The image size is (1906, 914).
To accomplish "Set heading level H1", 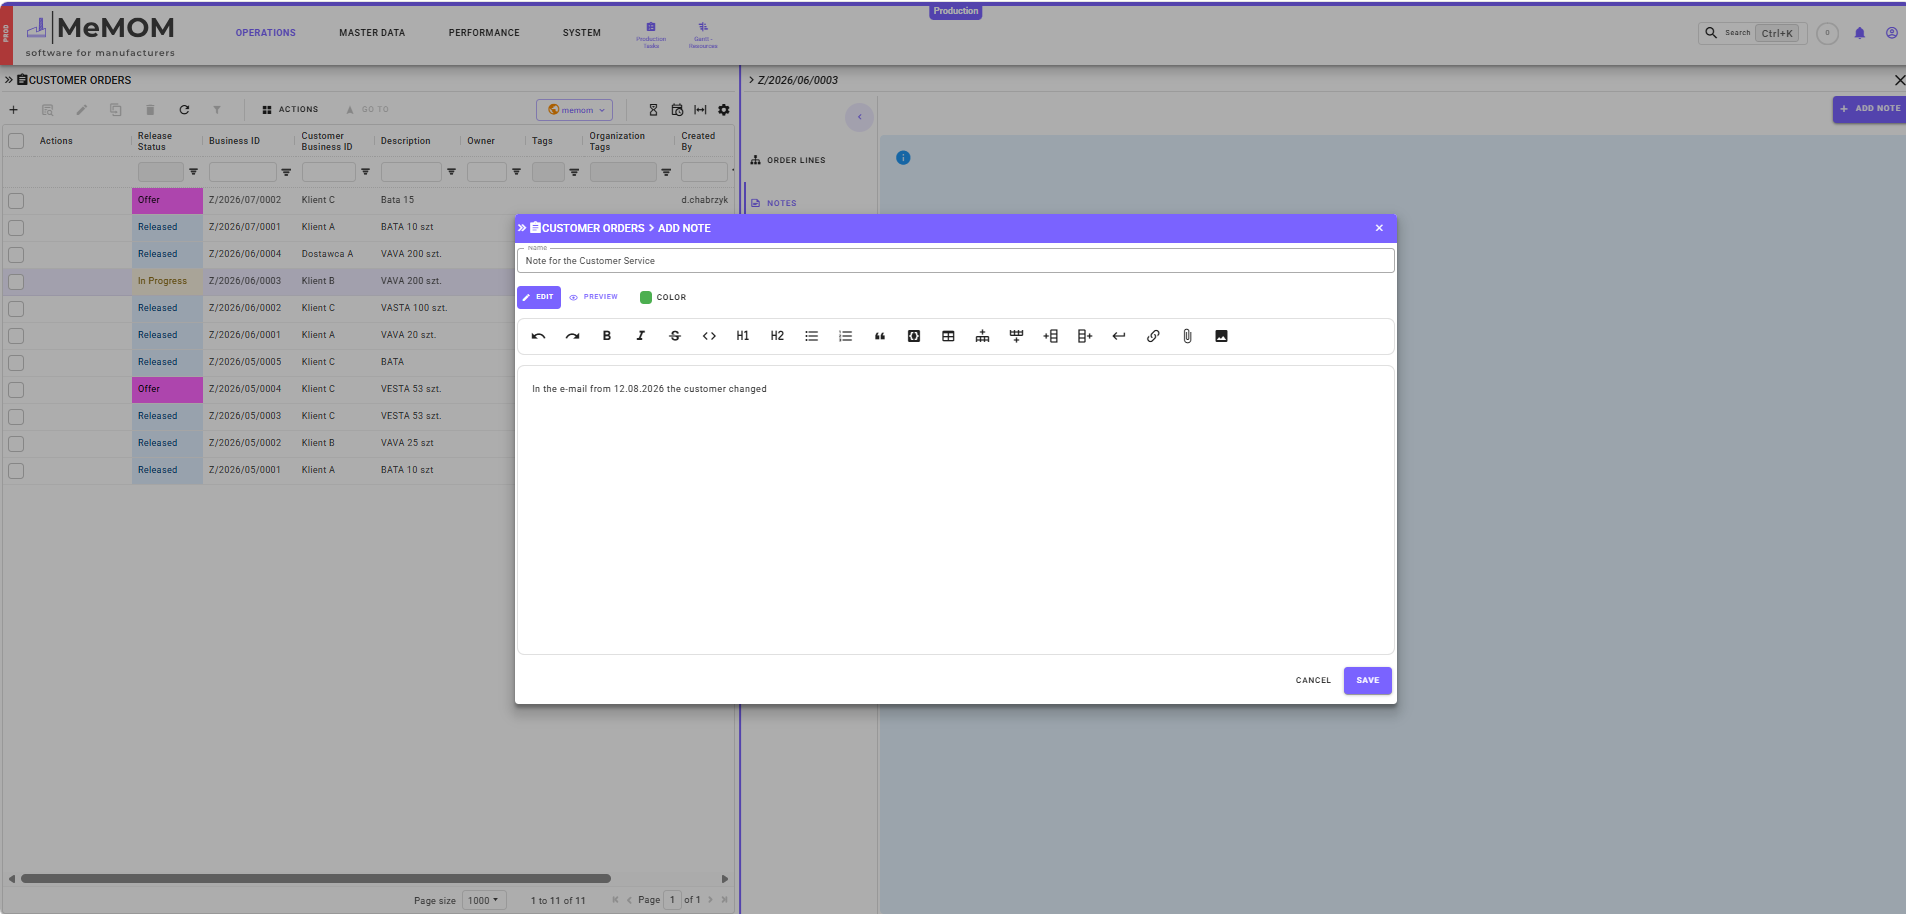I will point(743,336).
